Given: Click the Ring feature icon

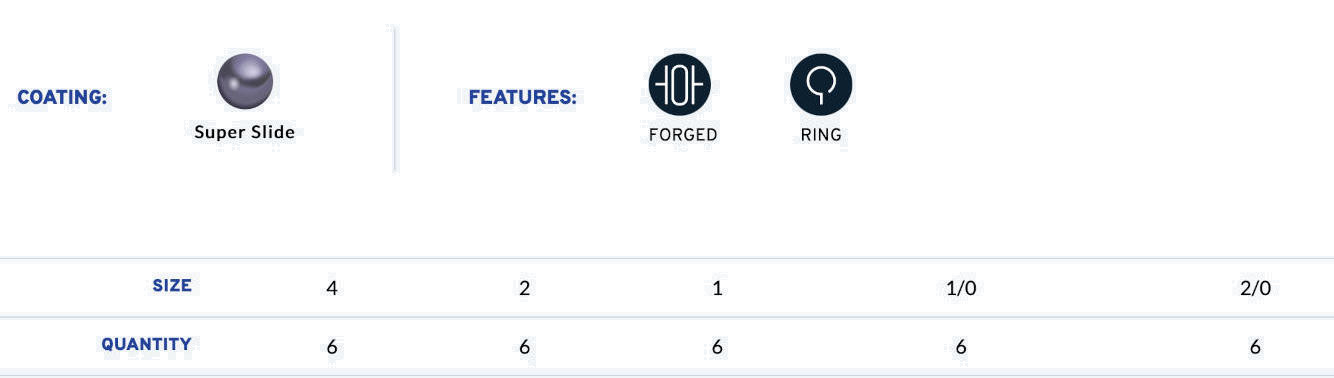Looking at the screenshot, I should pos(821,84).
